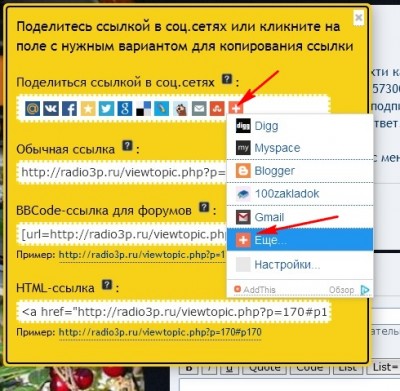Open the example link under BBCode field
This screenshot has height=391, width=400.
142,255
